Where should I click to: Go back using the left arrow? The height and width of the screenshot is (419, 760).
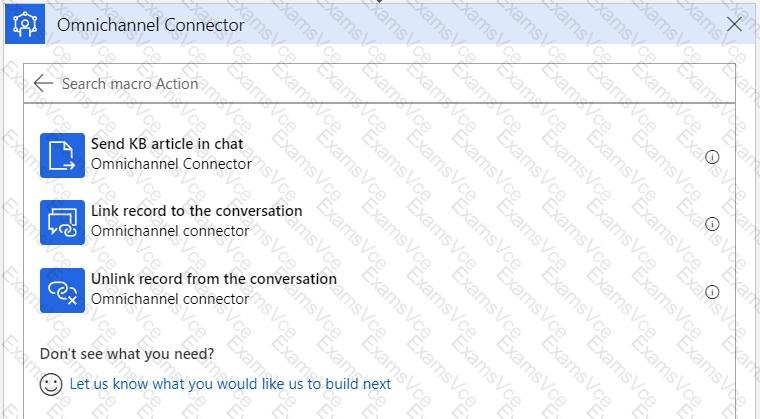coord(43,84)
